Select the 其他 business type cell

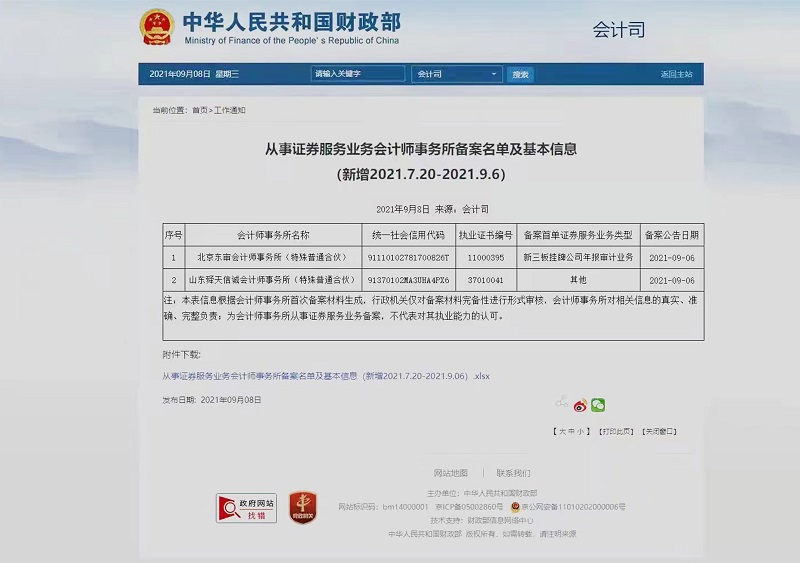578,280
